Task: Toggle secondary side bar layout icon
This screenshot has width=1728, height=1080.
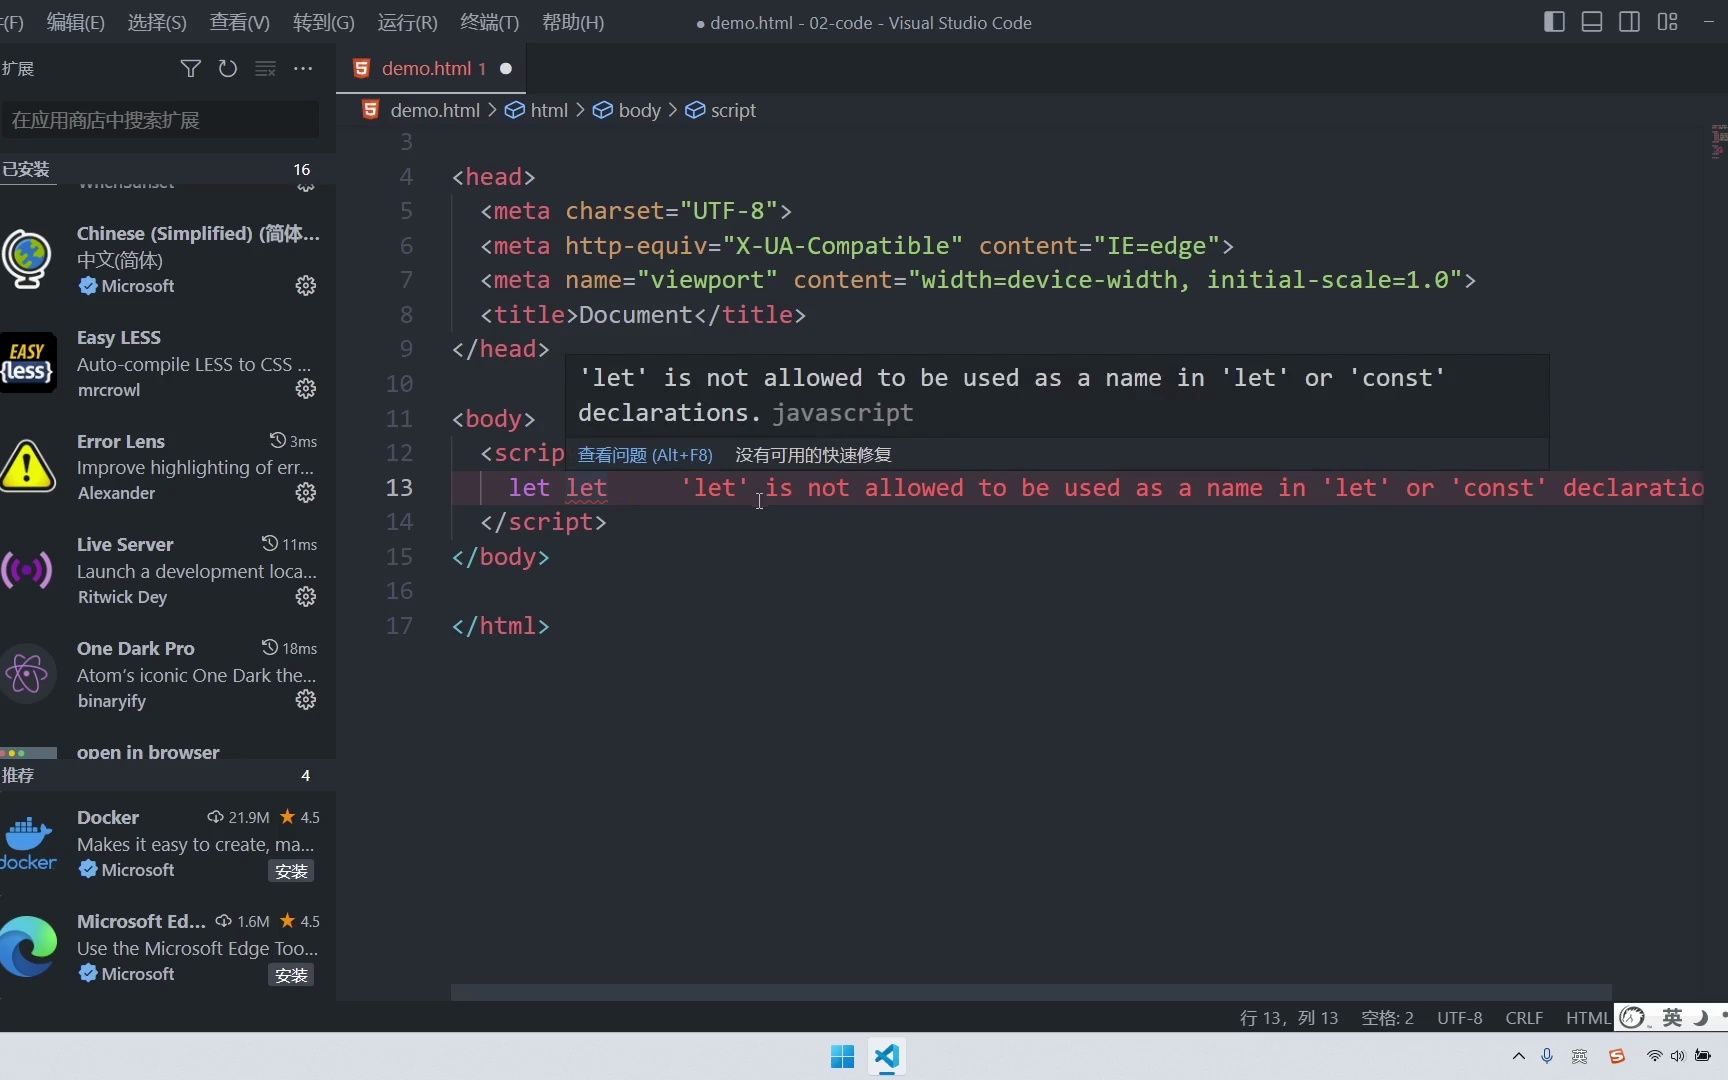Action: [x=1629, y=22]
